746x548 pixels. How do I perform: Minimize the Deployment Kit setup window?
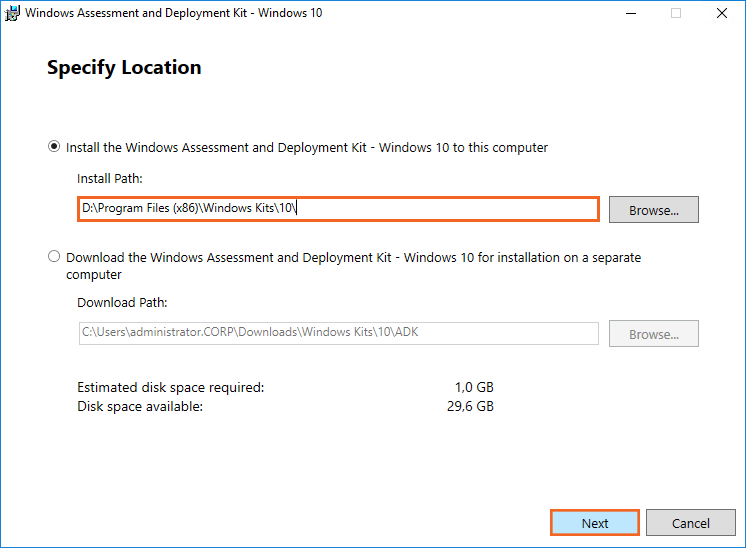630,13
